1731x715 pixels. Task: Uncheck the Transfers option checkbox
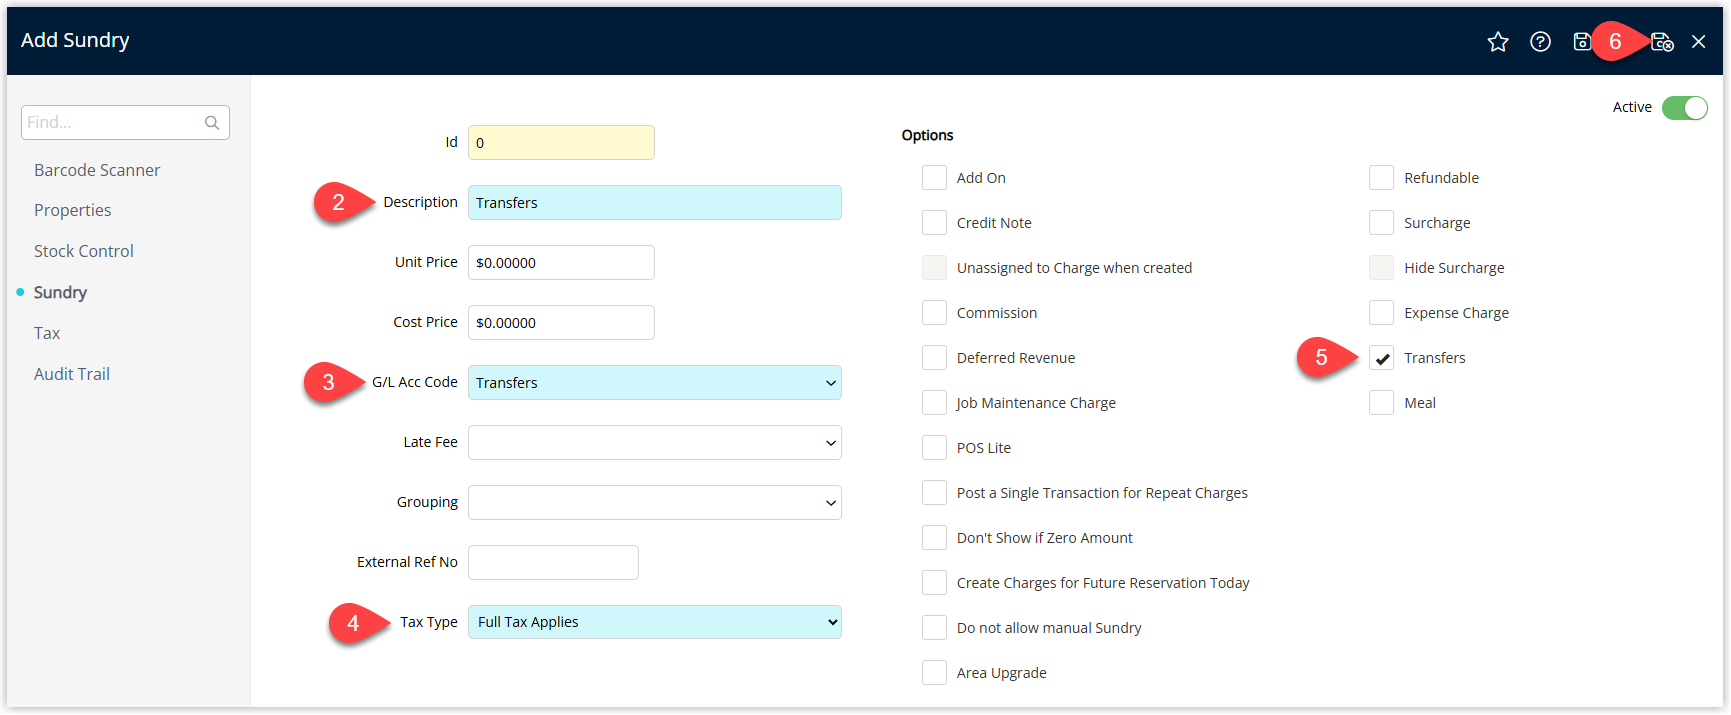pyautogui.click(x=1381, y=358)
